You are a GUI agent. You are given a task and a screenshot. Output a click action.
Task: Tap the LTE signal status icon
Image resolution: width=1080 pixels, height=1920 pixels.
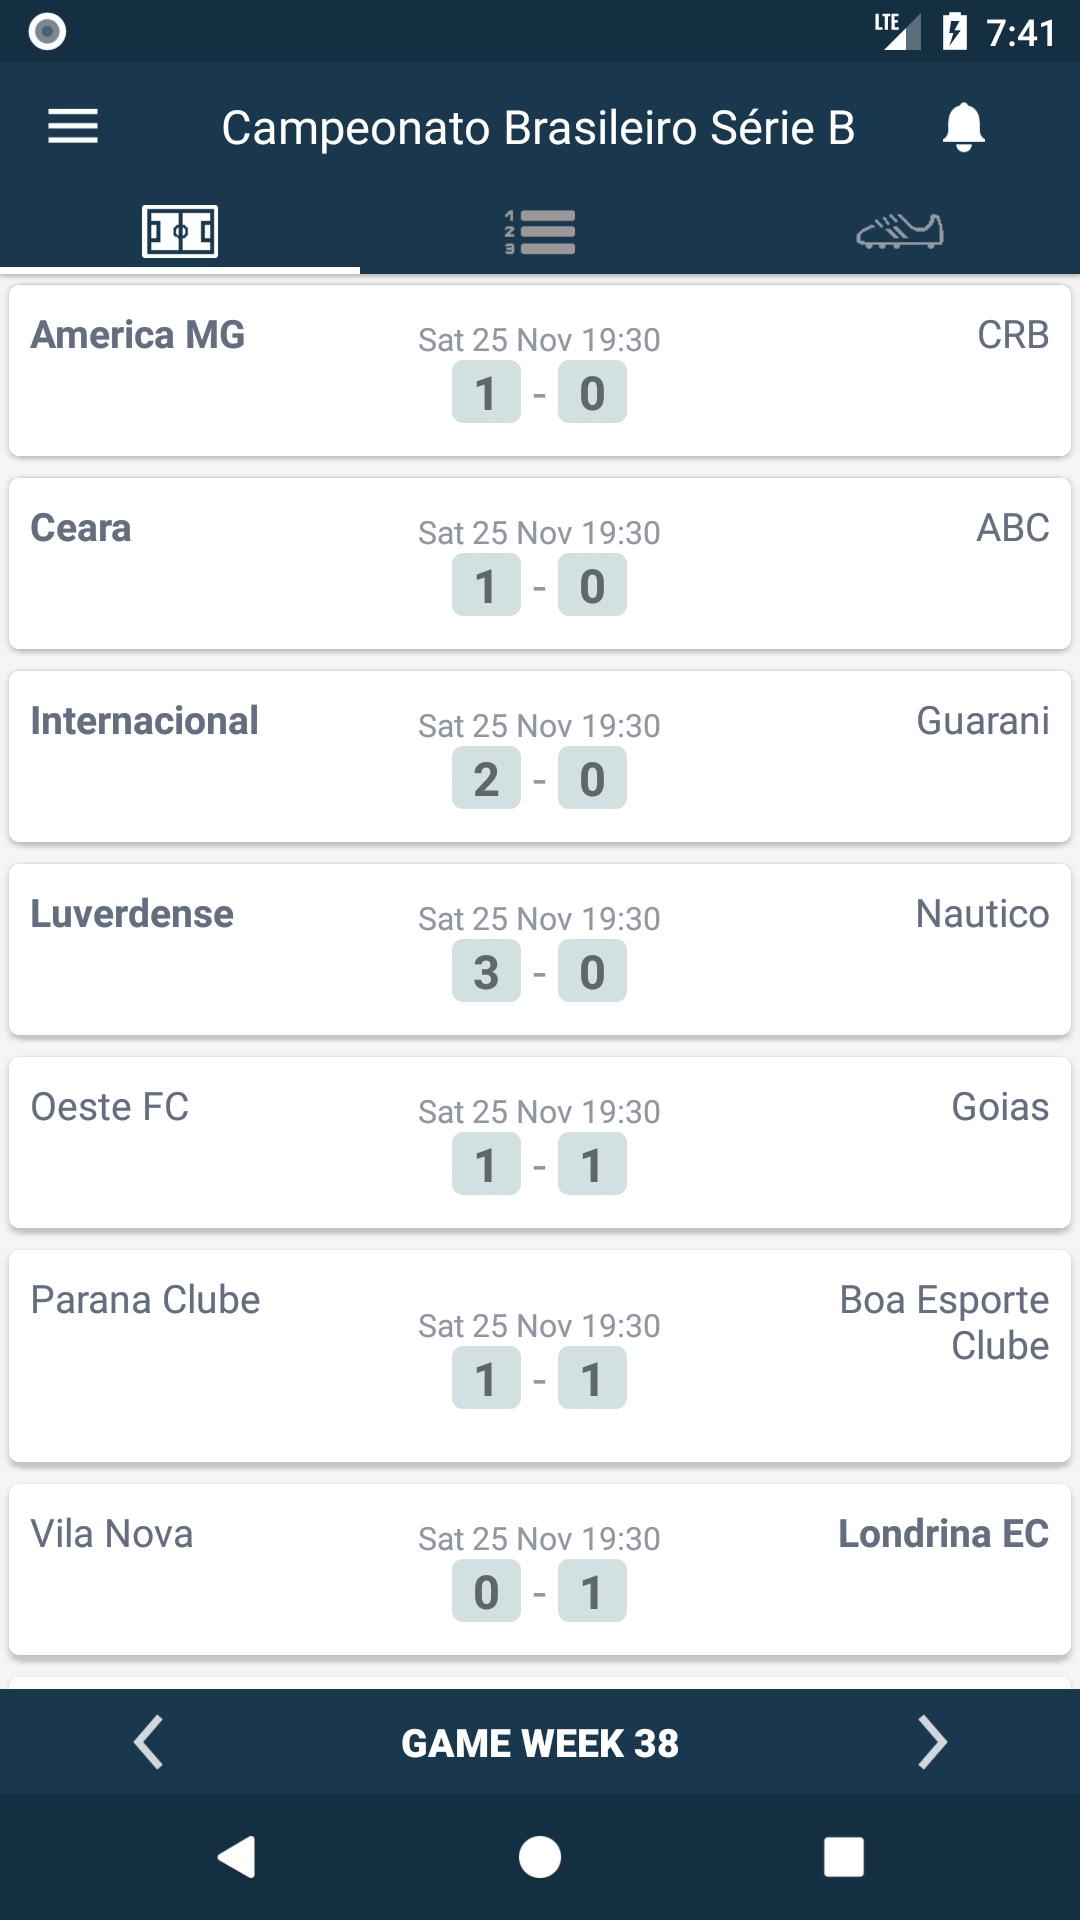pos(897,31)
